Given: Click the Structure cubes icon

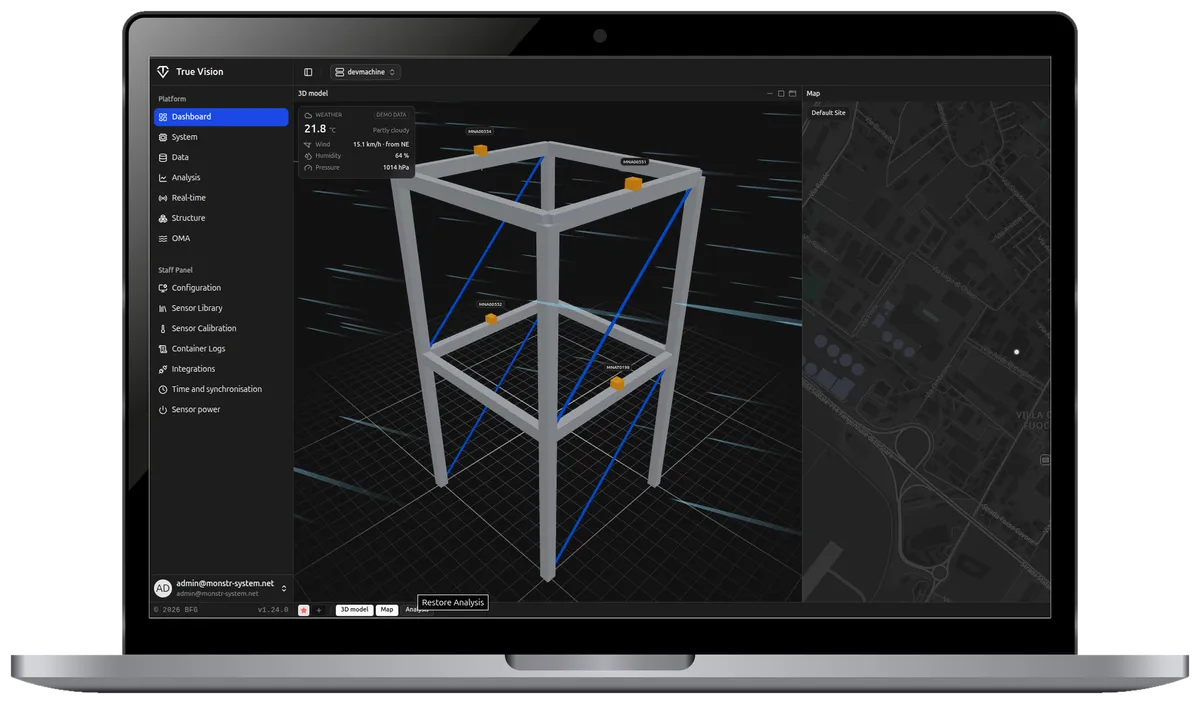Looking at the screenshot, I should [163, 218].
